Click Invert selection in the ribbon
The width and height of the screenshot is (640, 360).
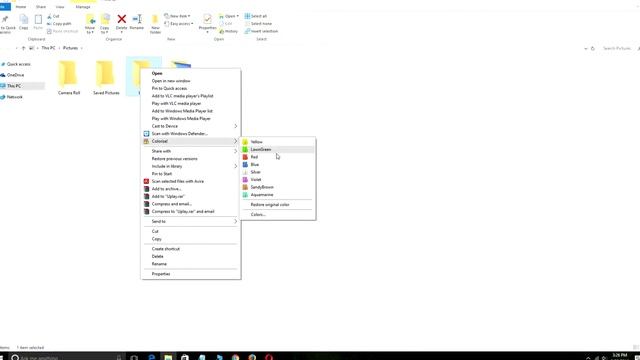[261, 31]
